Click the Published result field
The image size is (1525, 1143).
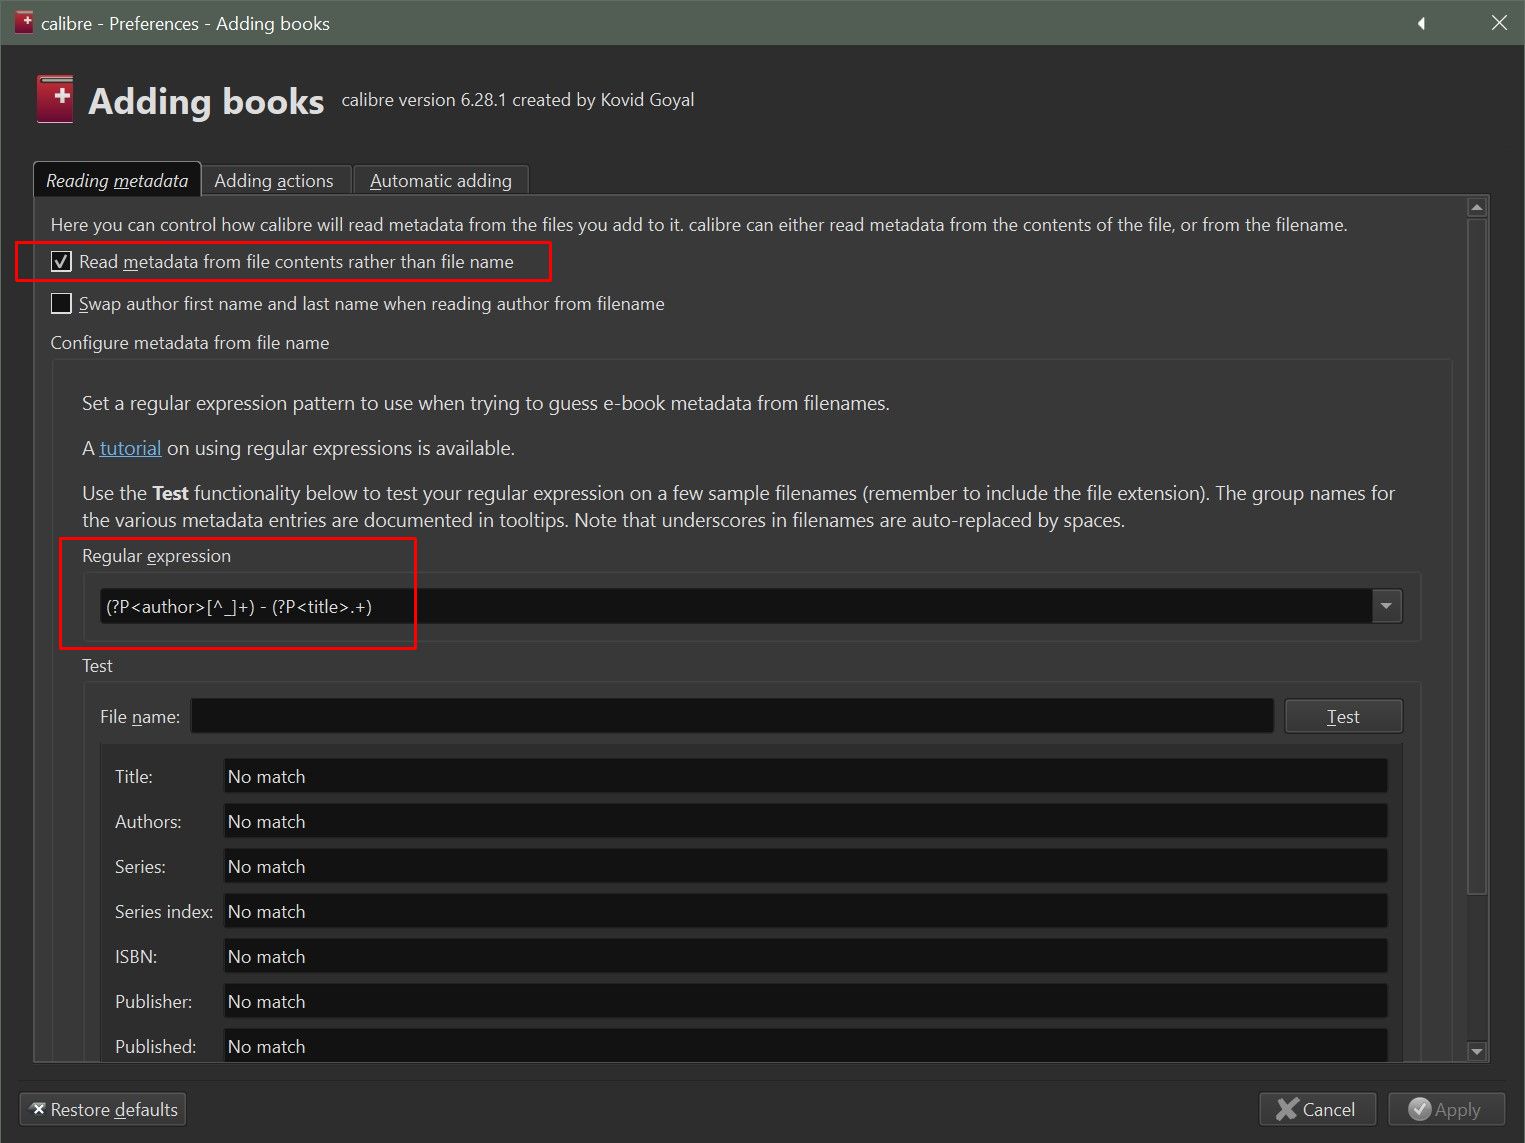point(805,1047)
